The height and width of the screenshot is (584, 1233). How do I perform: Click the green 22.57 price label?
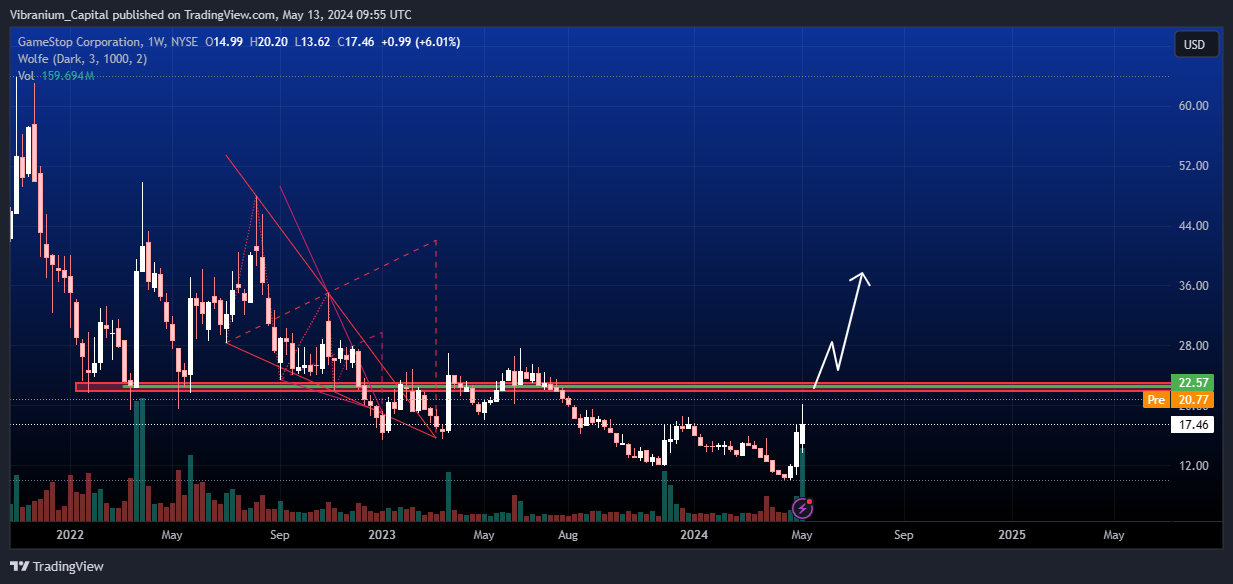click(1194, 383)
